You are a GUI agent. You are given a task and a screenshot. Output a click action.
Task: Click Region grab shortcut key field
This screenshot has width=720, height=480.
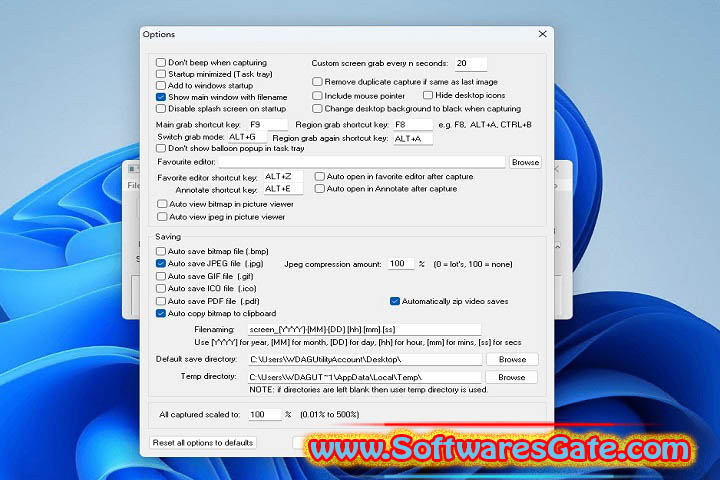click(413, 124)
